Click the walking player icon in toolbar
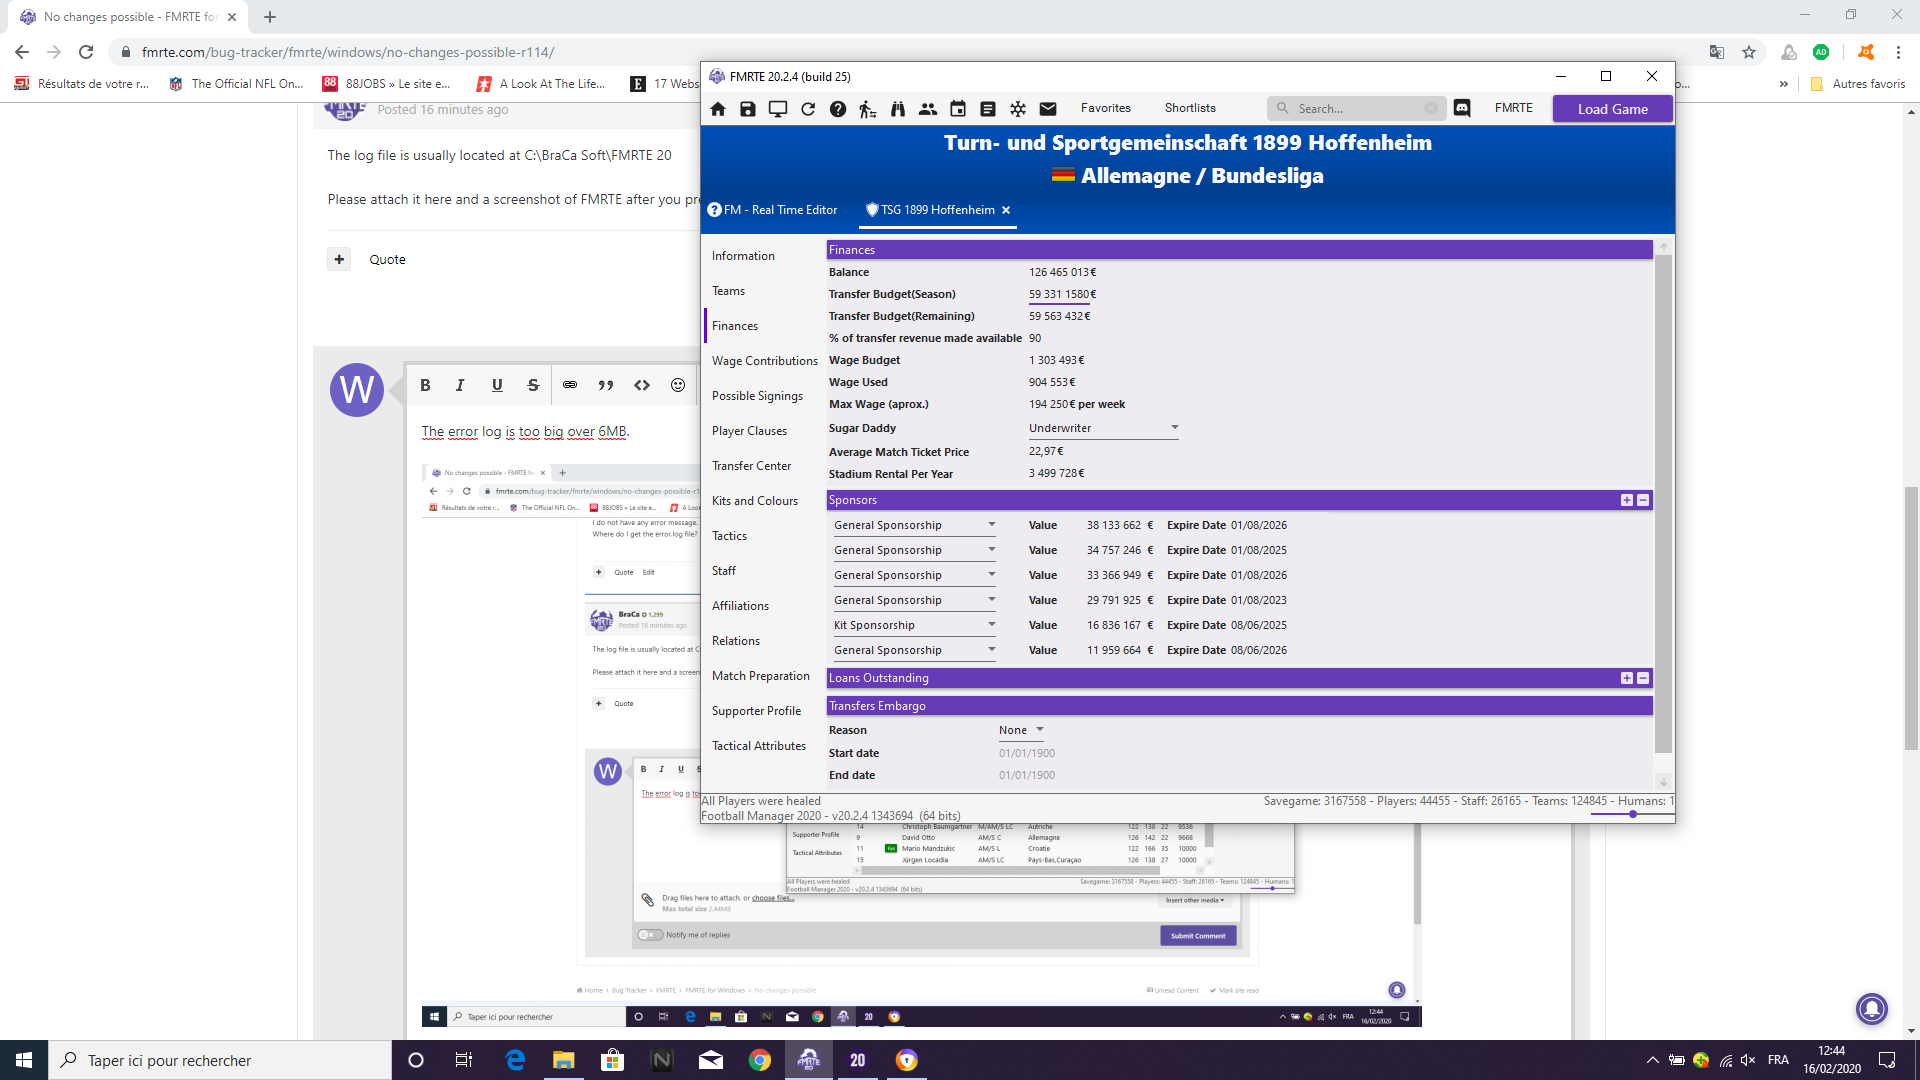Image resolution: width=1920 pixels, height=1080 pixels. tap(868, 109)
